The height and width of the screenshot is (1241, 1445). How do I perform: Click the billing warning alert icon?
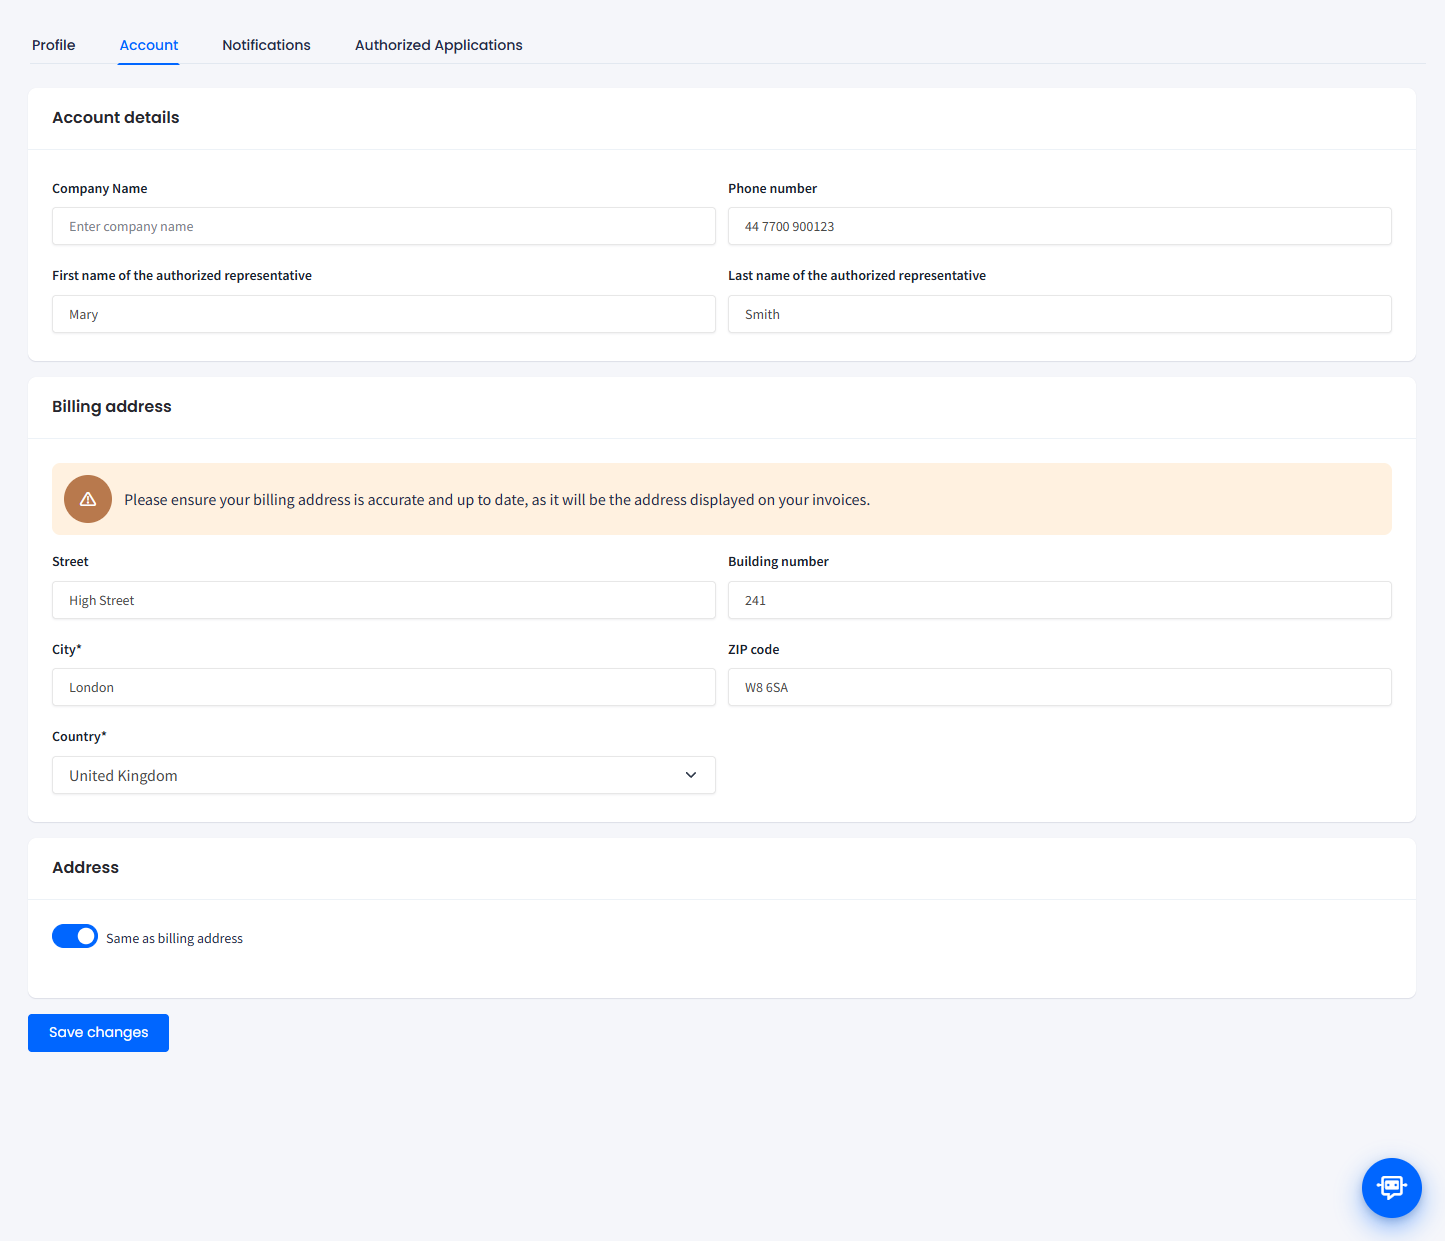[x=88, y=499]
